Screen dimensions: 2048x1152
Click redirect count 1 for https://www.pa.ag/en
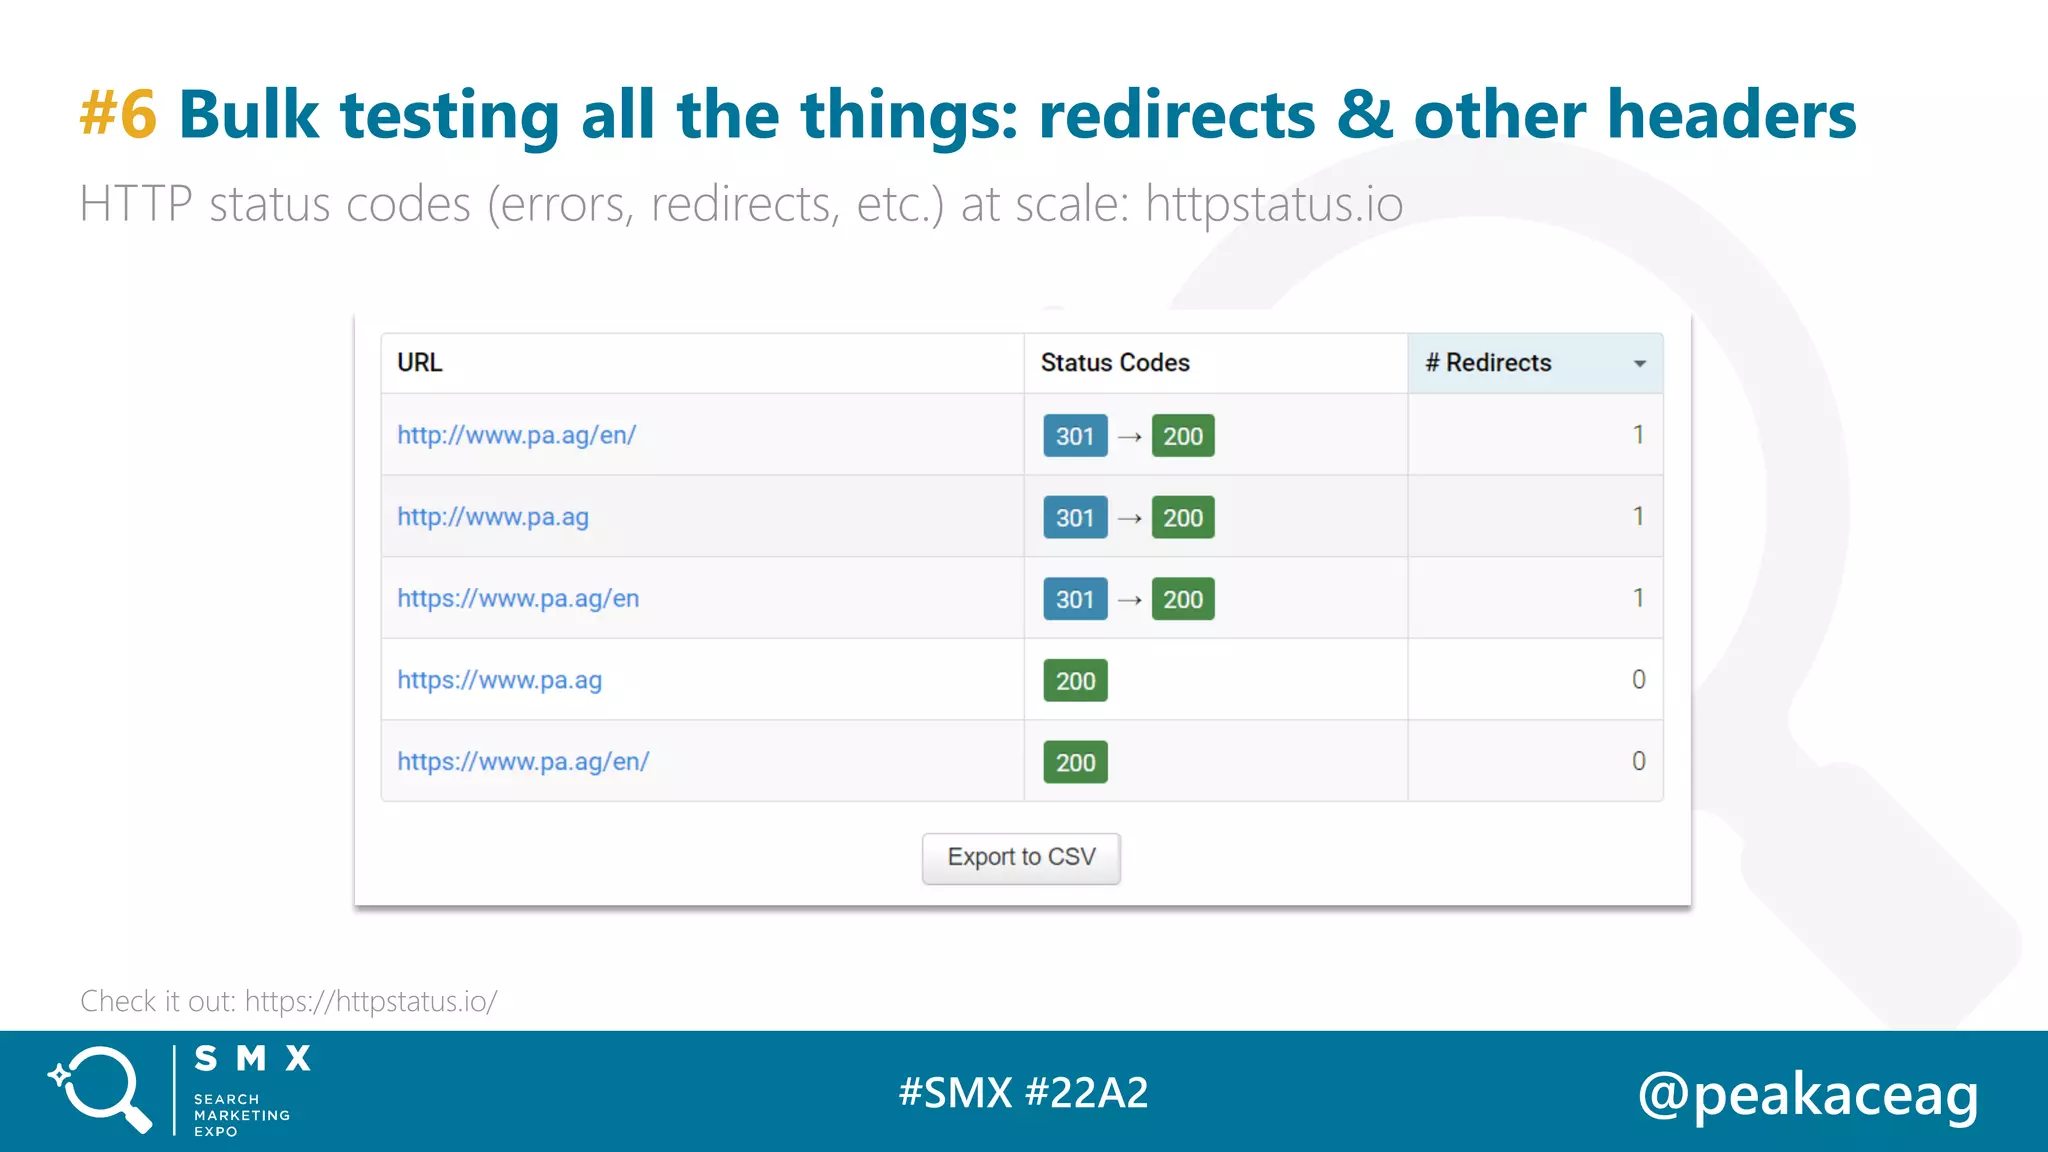(1638, 598)
